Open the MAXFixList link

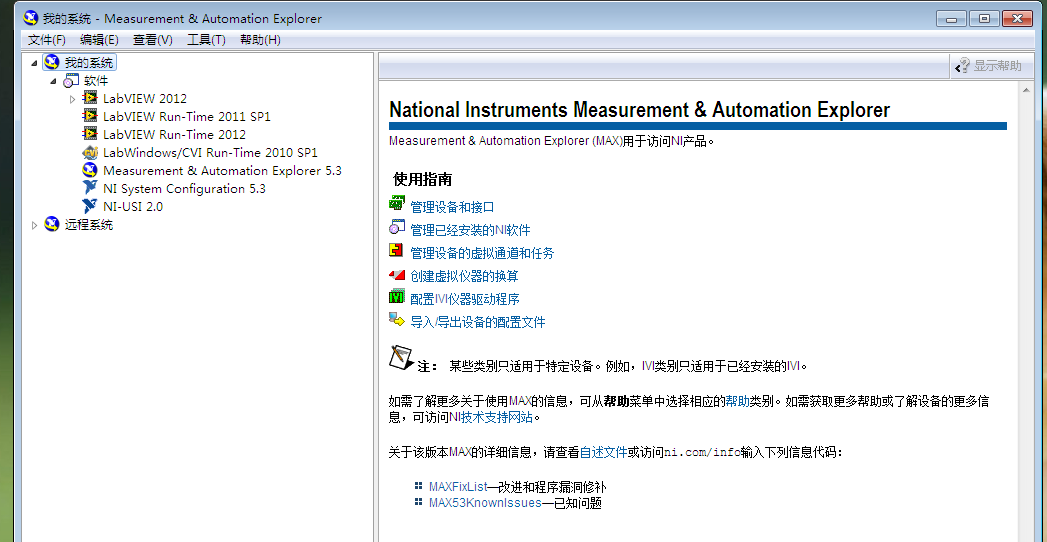[x=458, y=487]
